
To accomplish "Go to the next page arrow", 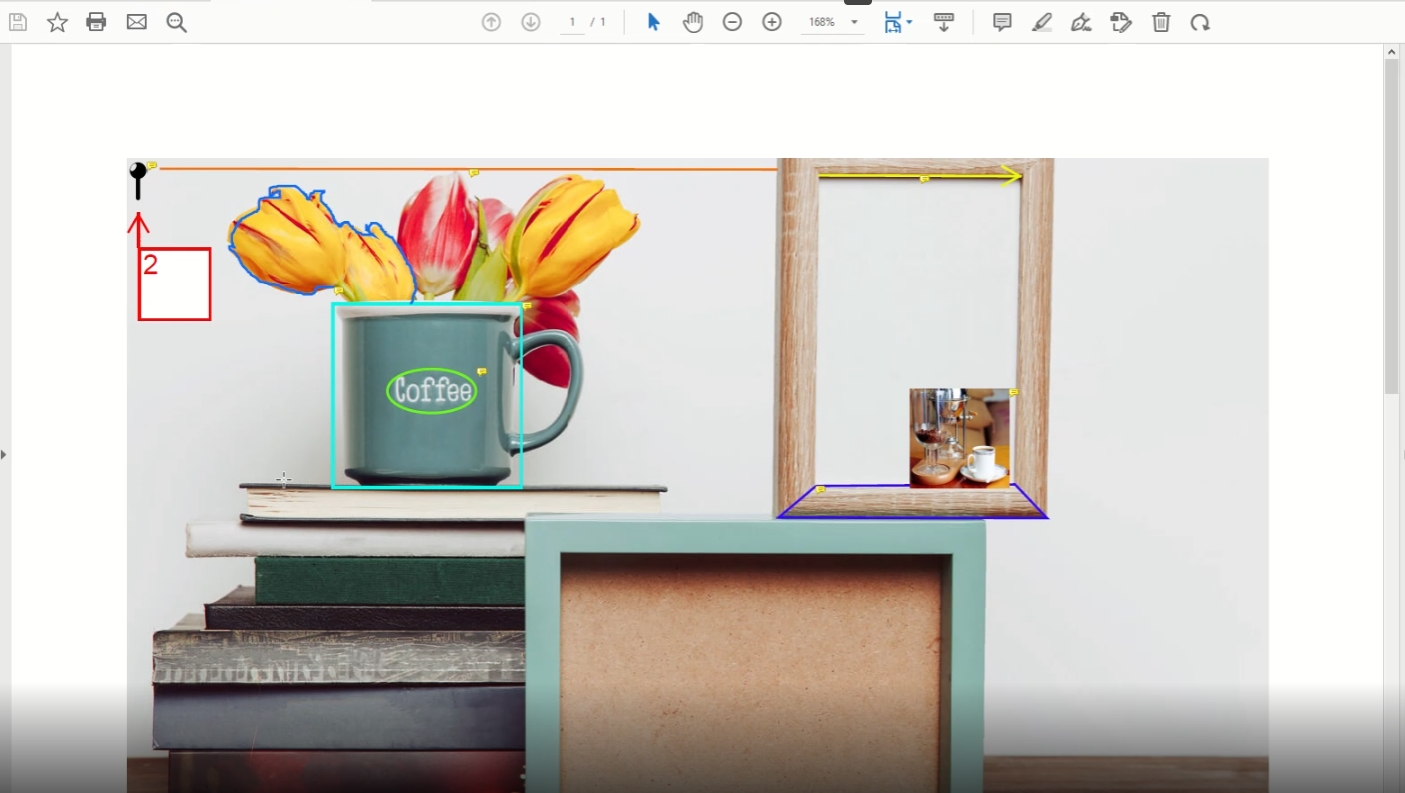I will pyautogui.click(x=531, y=22).
